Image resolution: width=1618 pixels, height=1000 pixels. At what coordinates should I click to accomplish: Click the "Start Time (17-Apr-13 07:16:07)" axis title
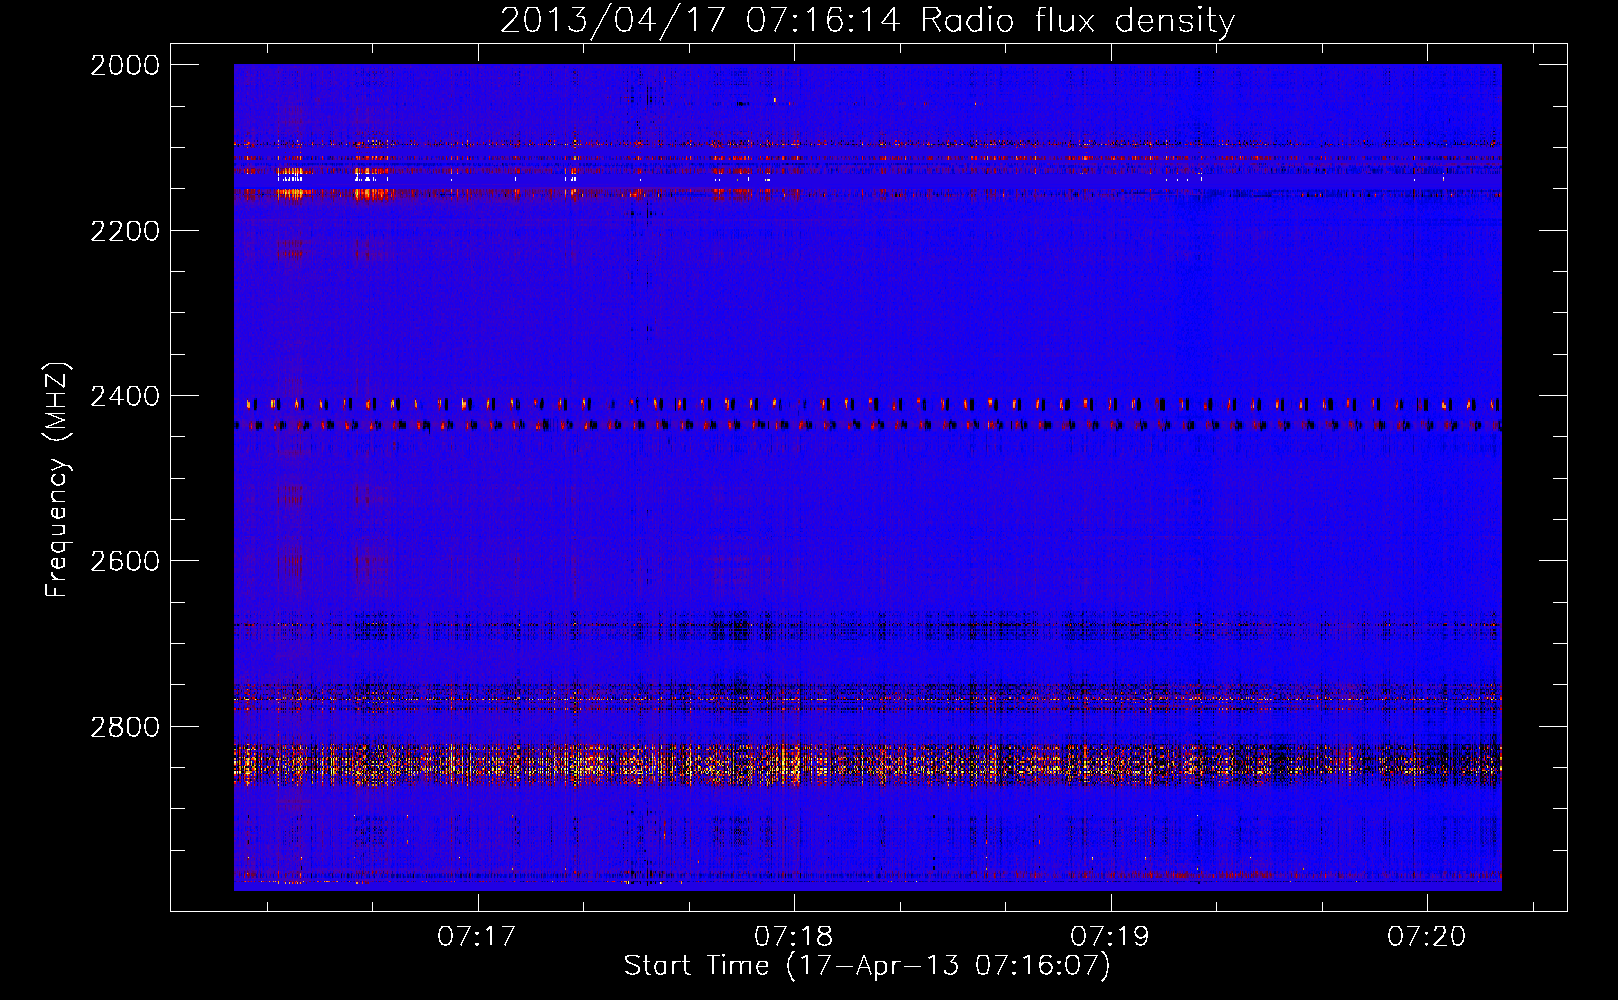coord(867,966)
